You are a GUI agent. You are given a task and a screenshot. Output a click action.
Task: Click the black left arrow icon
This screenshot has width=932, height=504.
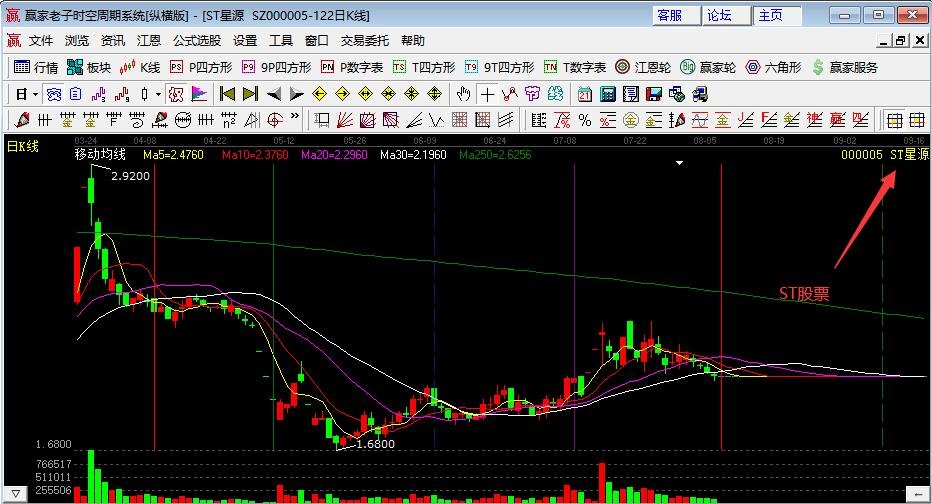coord(273,94)
